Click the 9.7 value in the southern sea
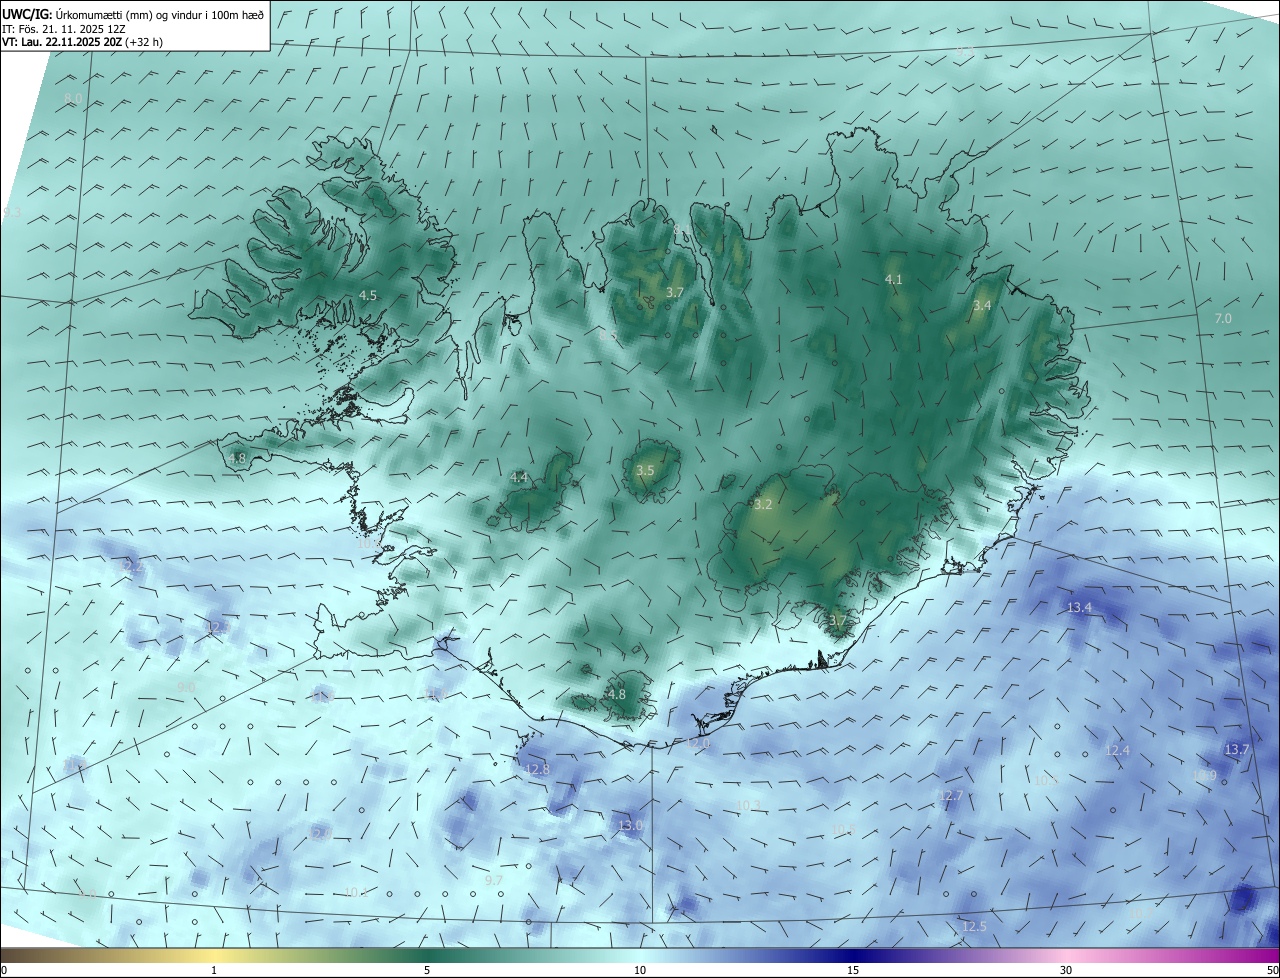 pos(493,880)
